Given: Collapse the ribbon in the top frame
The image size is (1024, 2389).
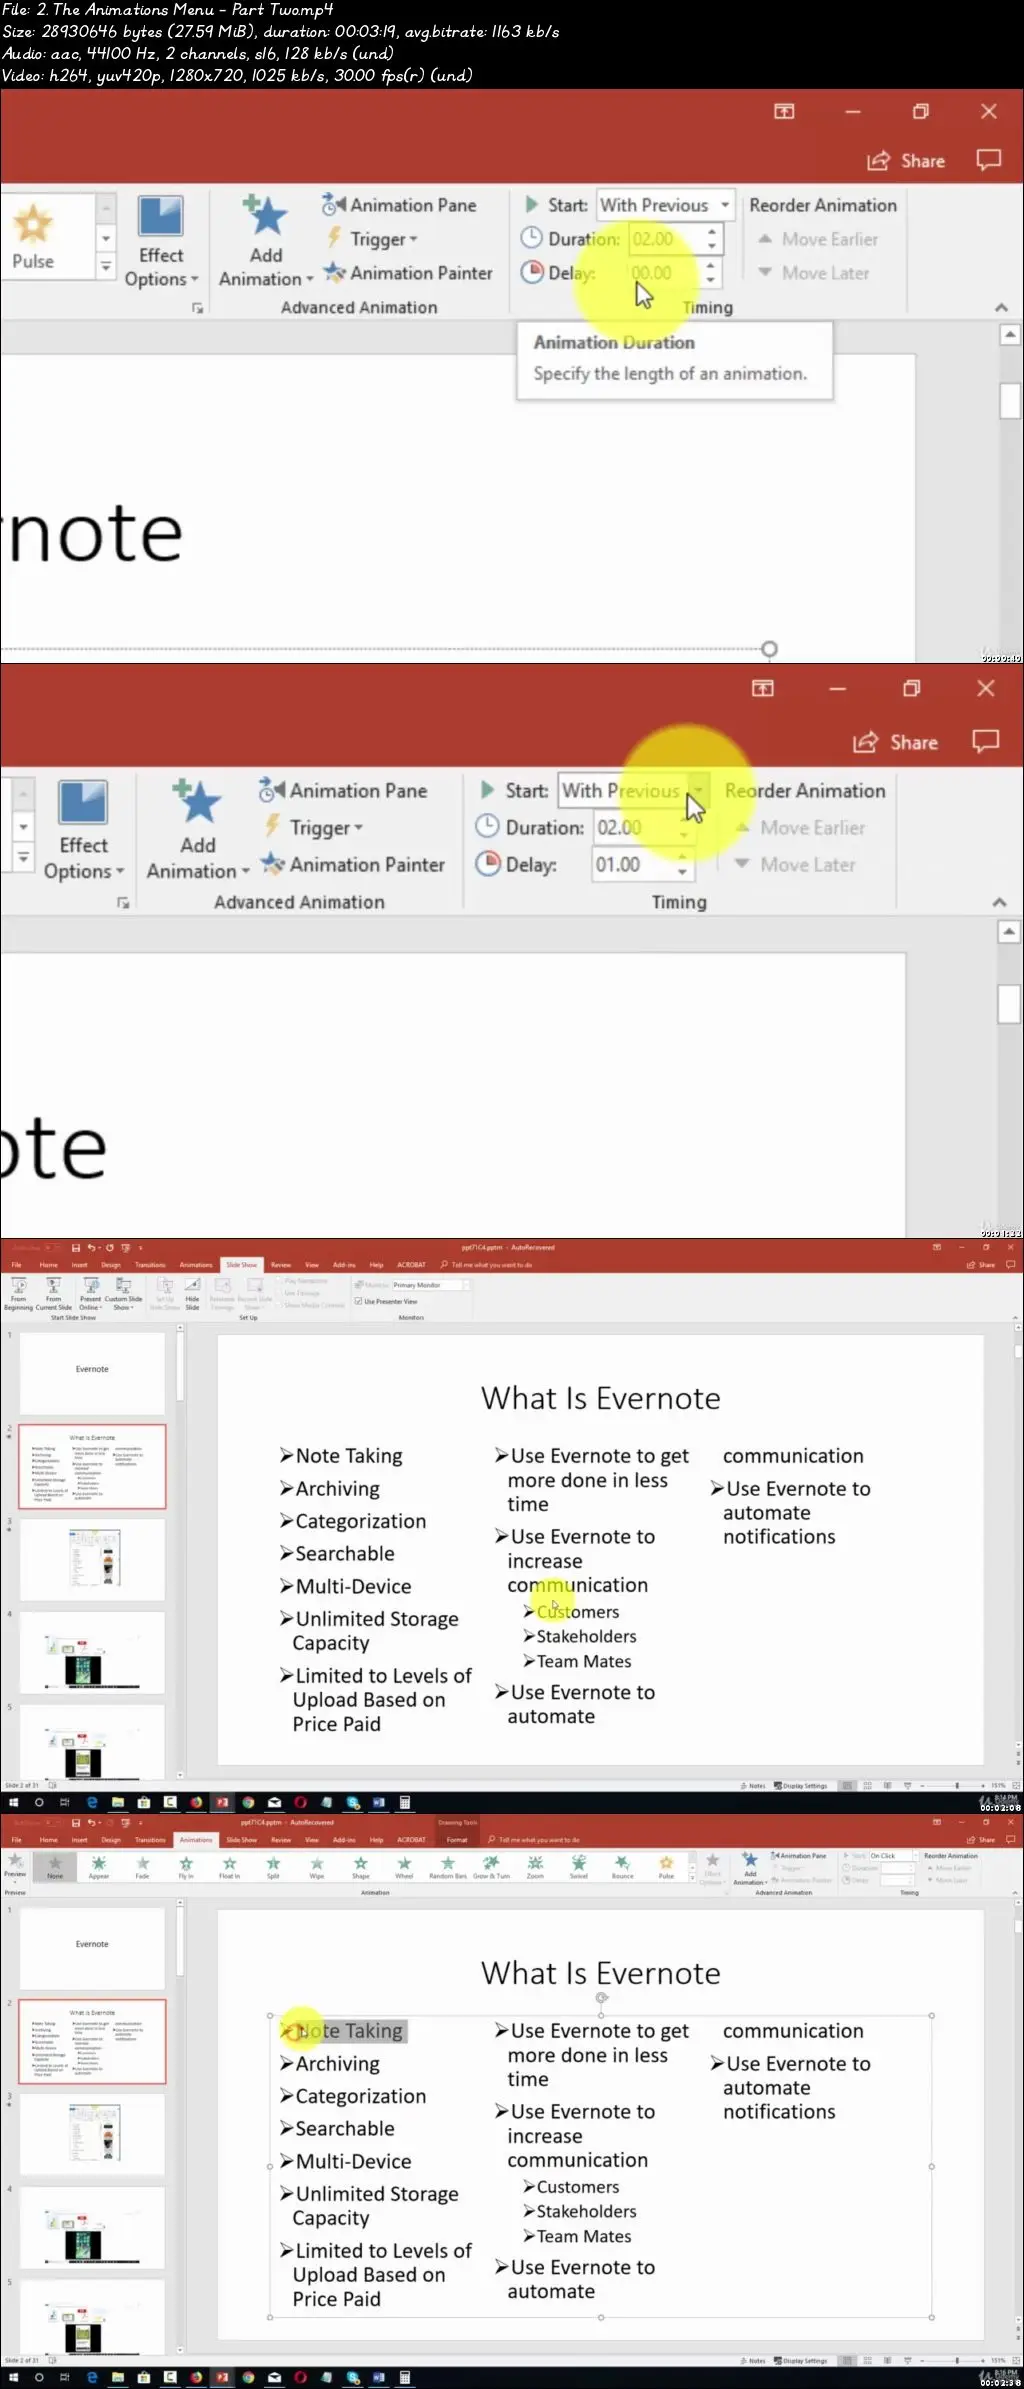Looking at the screenshot, I should pos(1001,308).
